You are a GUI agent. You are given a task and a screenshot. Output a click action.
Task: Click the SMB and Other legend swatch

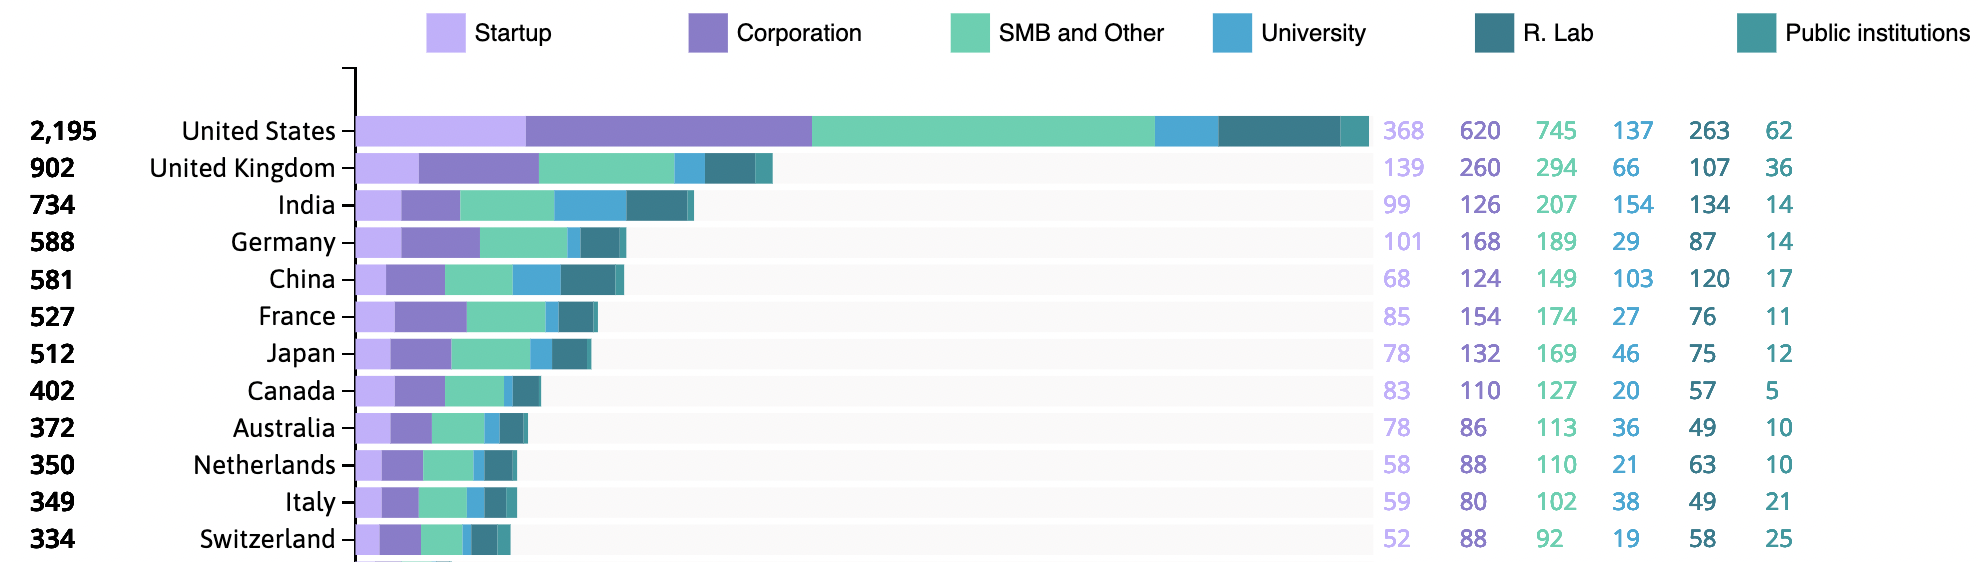(x=970, y=33)
